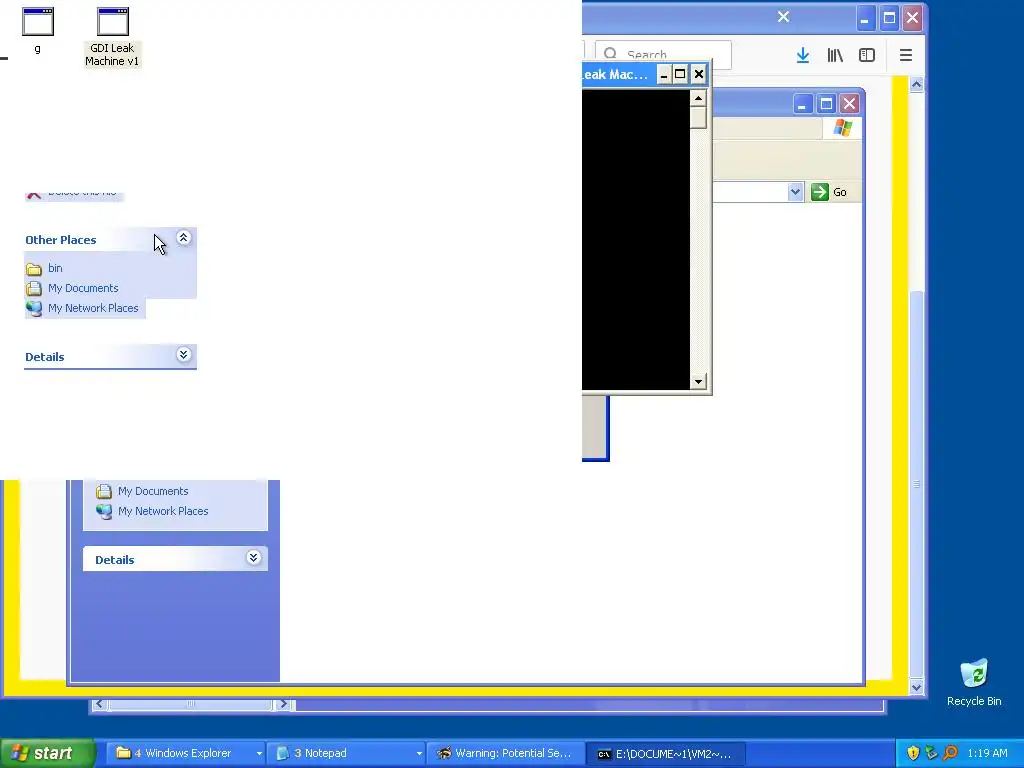
Task: Close the Firefox tab with X
Action: (784, 17)
